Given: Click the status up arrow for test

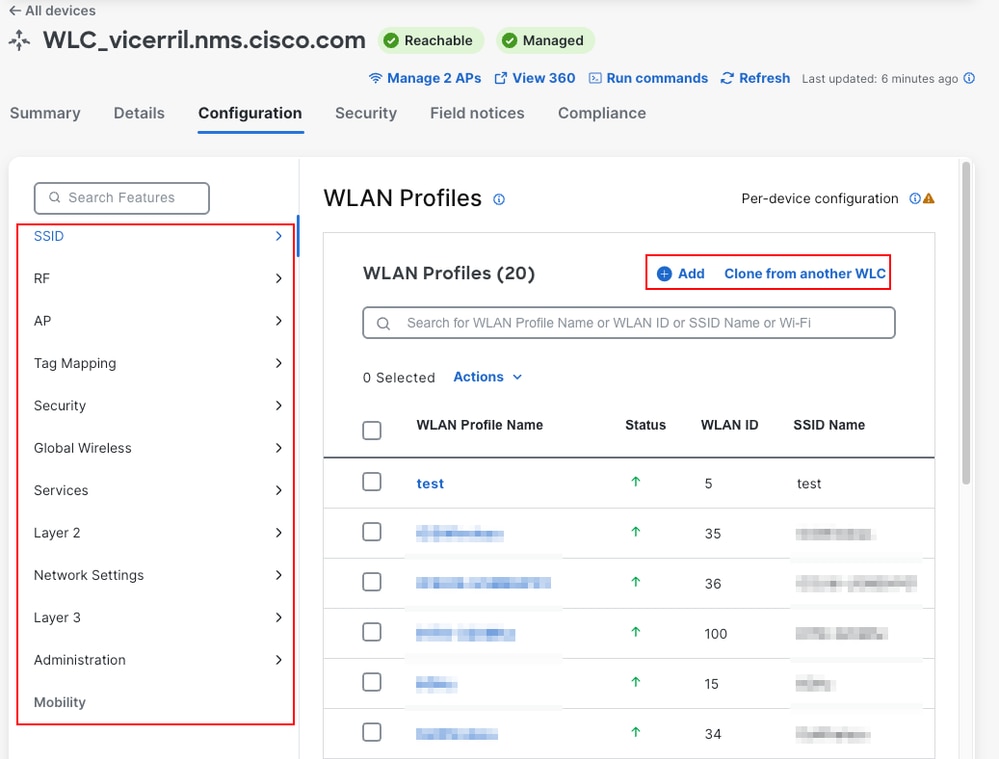Looking at the screenshot, I should [x=635, y=482].
